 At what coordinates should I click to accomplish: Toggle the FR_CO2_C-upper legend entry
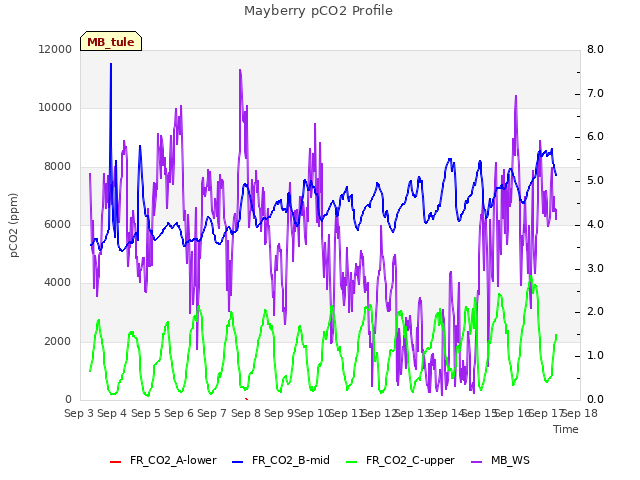(400, 460)
